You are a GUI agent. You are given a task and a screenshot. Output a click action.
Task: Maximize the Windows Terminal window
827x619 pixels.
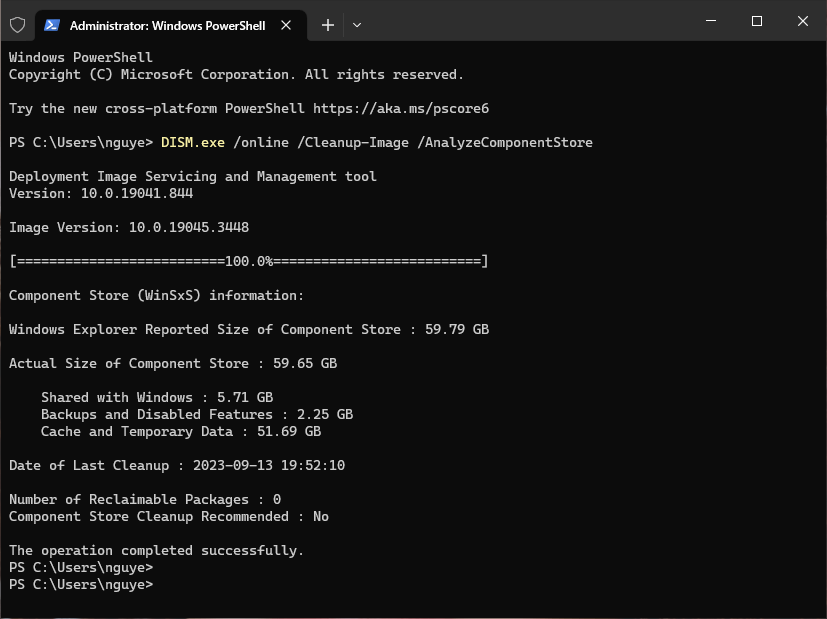[757, 21]
